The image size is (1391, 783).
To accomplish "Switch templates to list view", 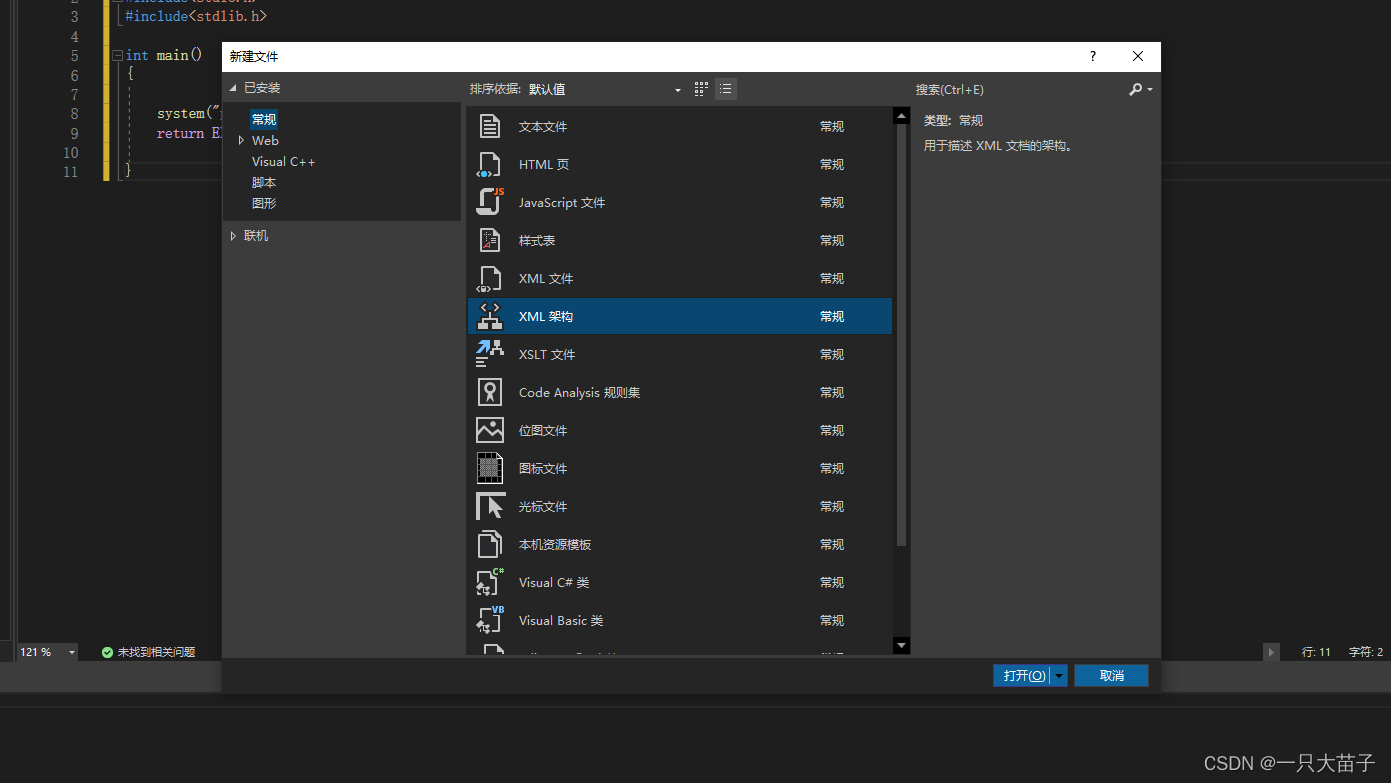I will coord(725,88).
